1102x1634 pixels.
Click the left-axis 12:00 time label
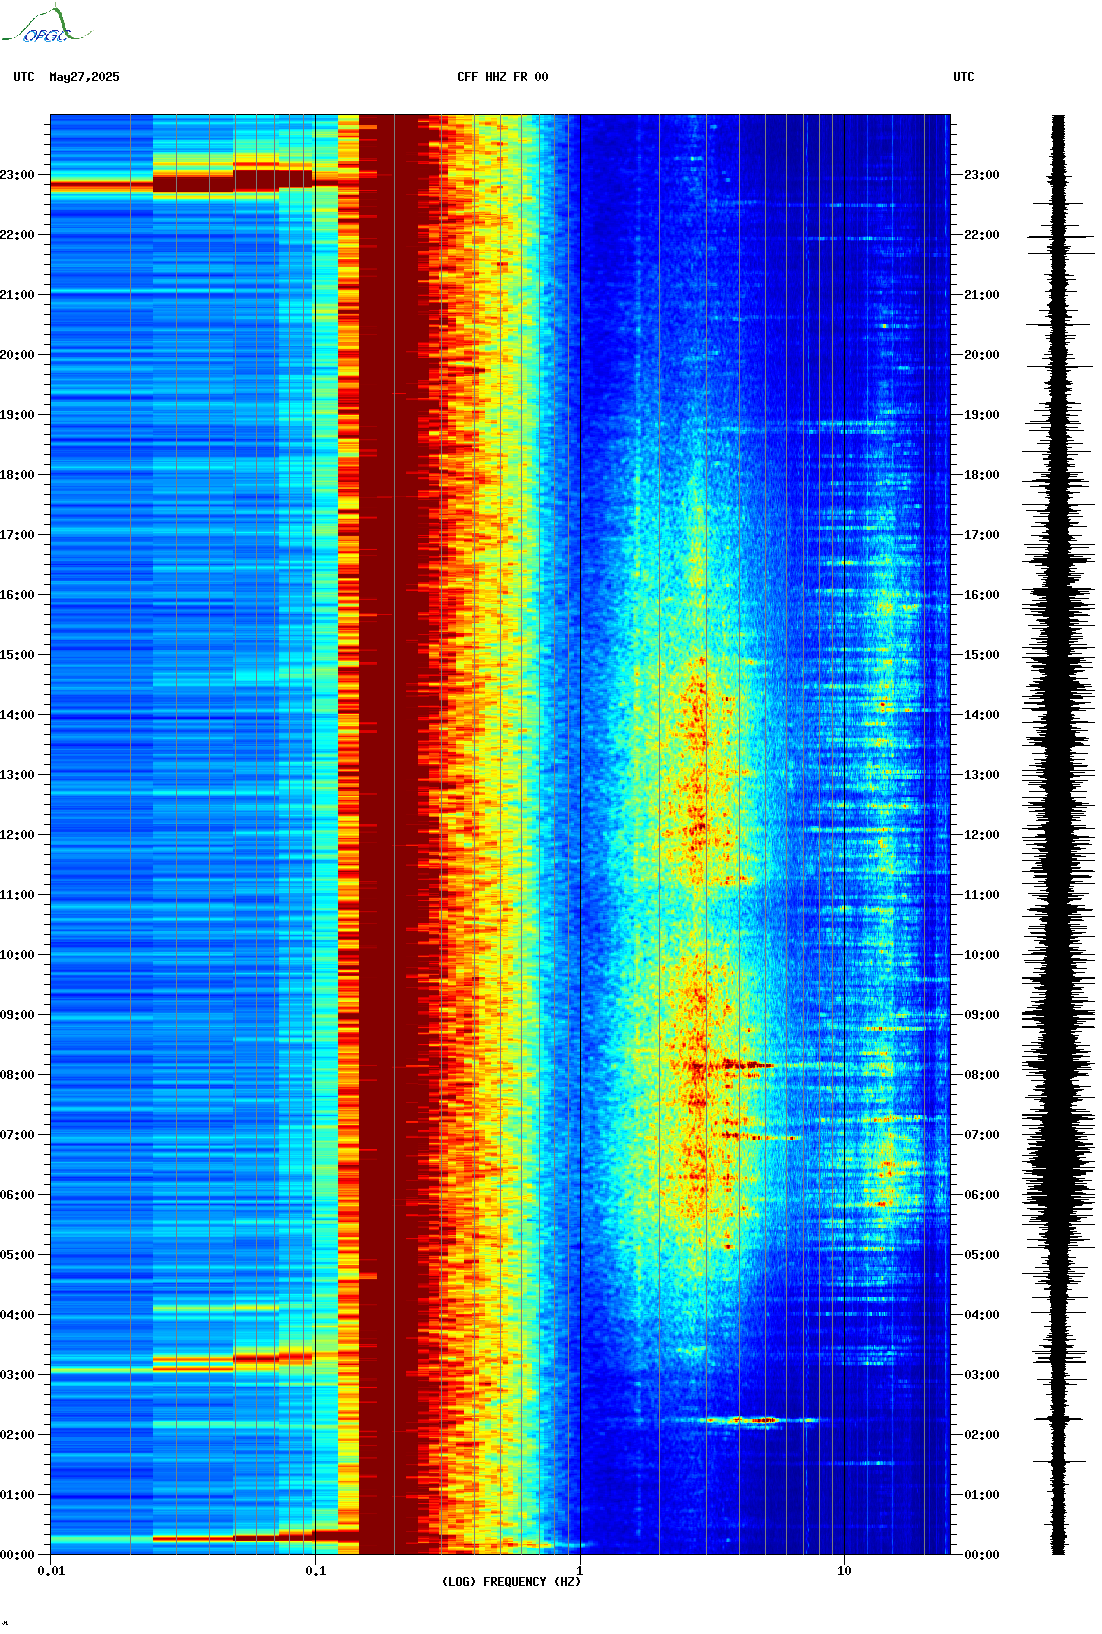pyautogui.click(x=17, y=835)
